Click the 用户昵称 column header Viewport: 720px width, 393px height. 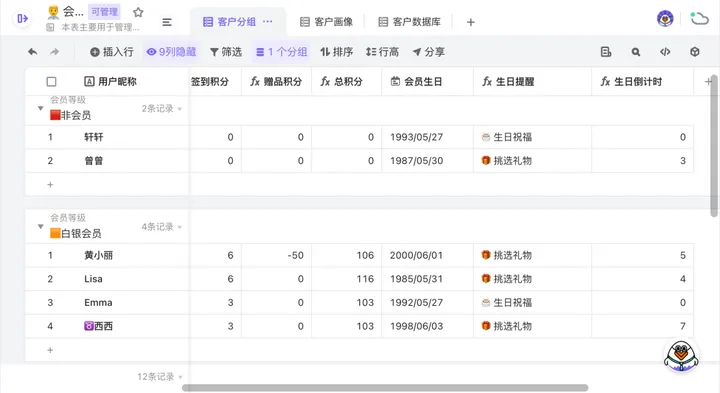(x=111, y=82)
